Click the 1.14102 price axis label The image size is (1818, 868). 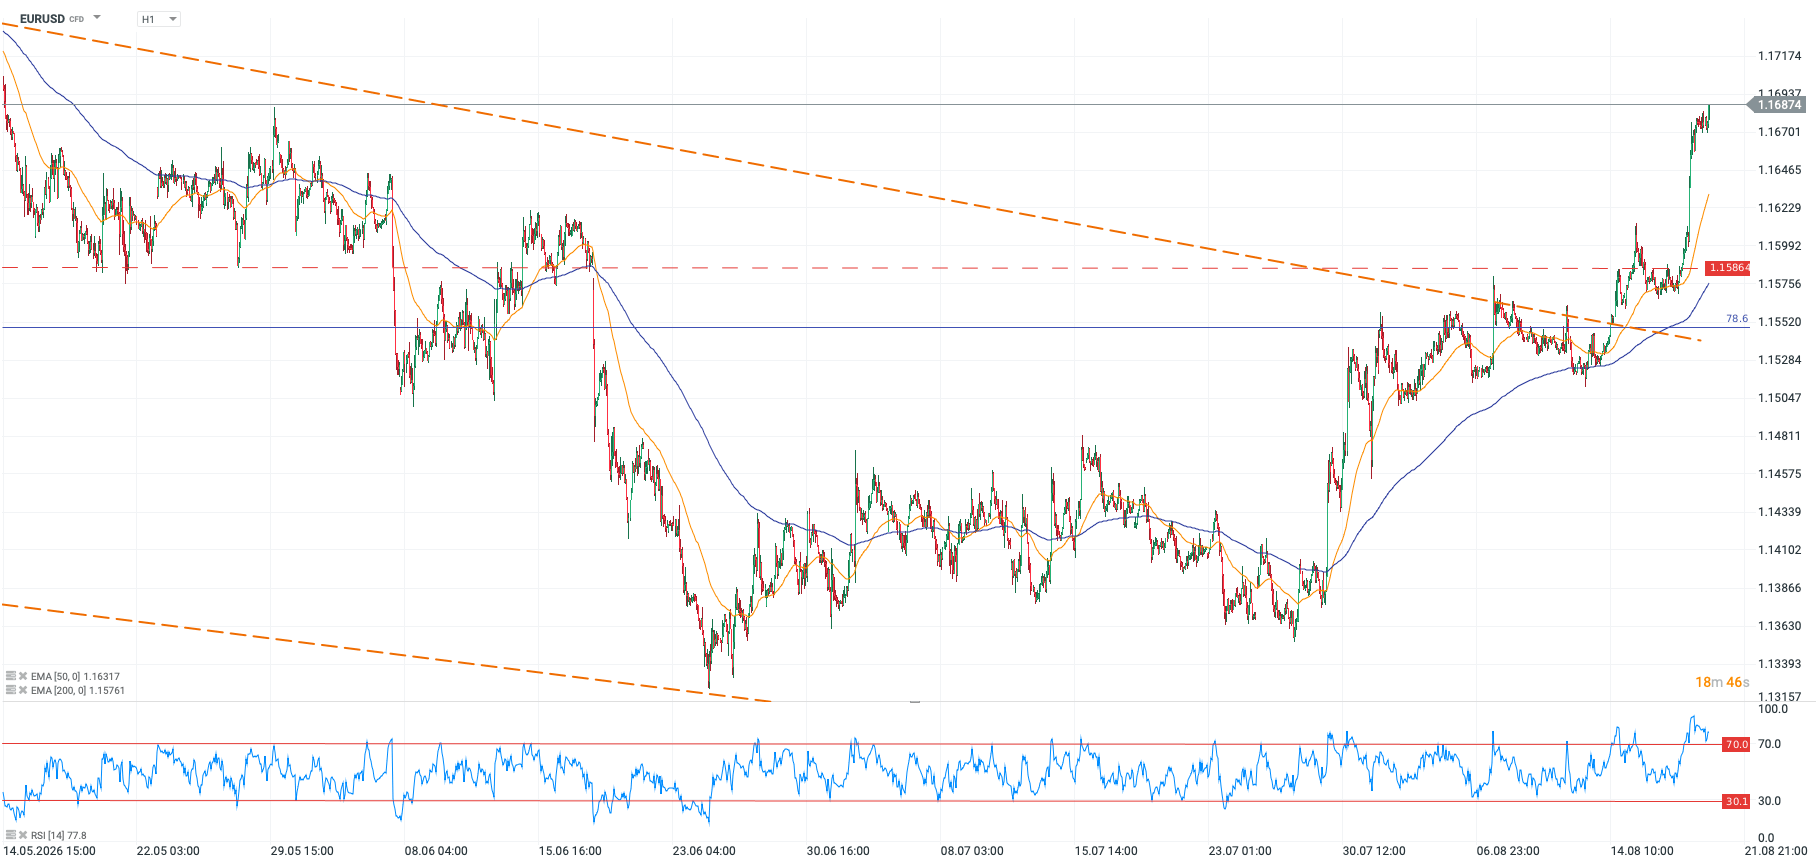1780,550
